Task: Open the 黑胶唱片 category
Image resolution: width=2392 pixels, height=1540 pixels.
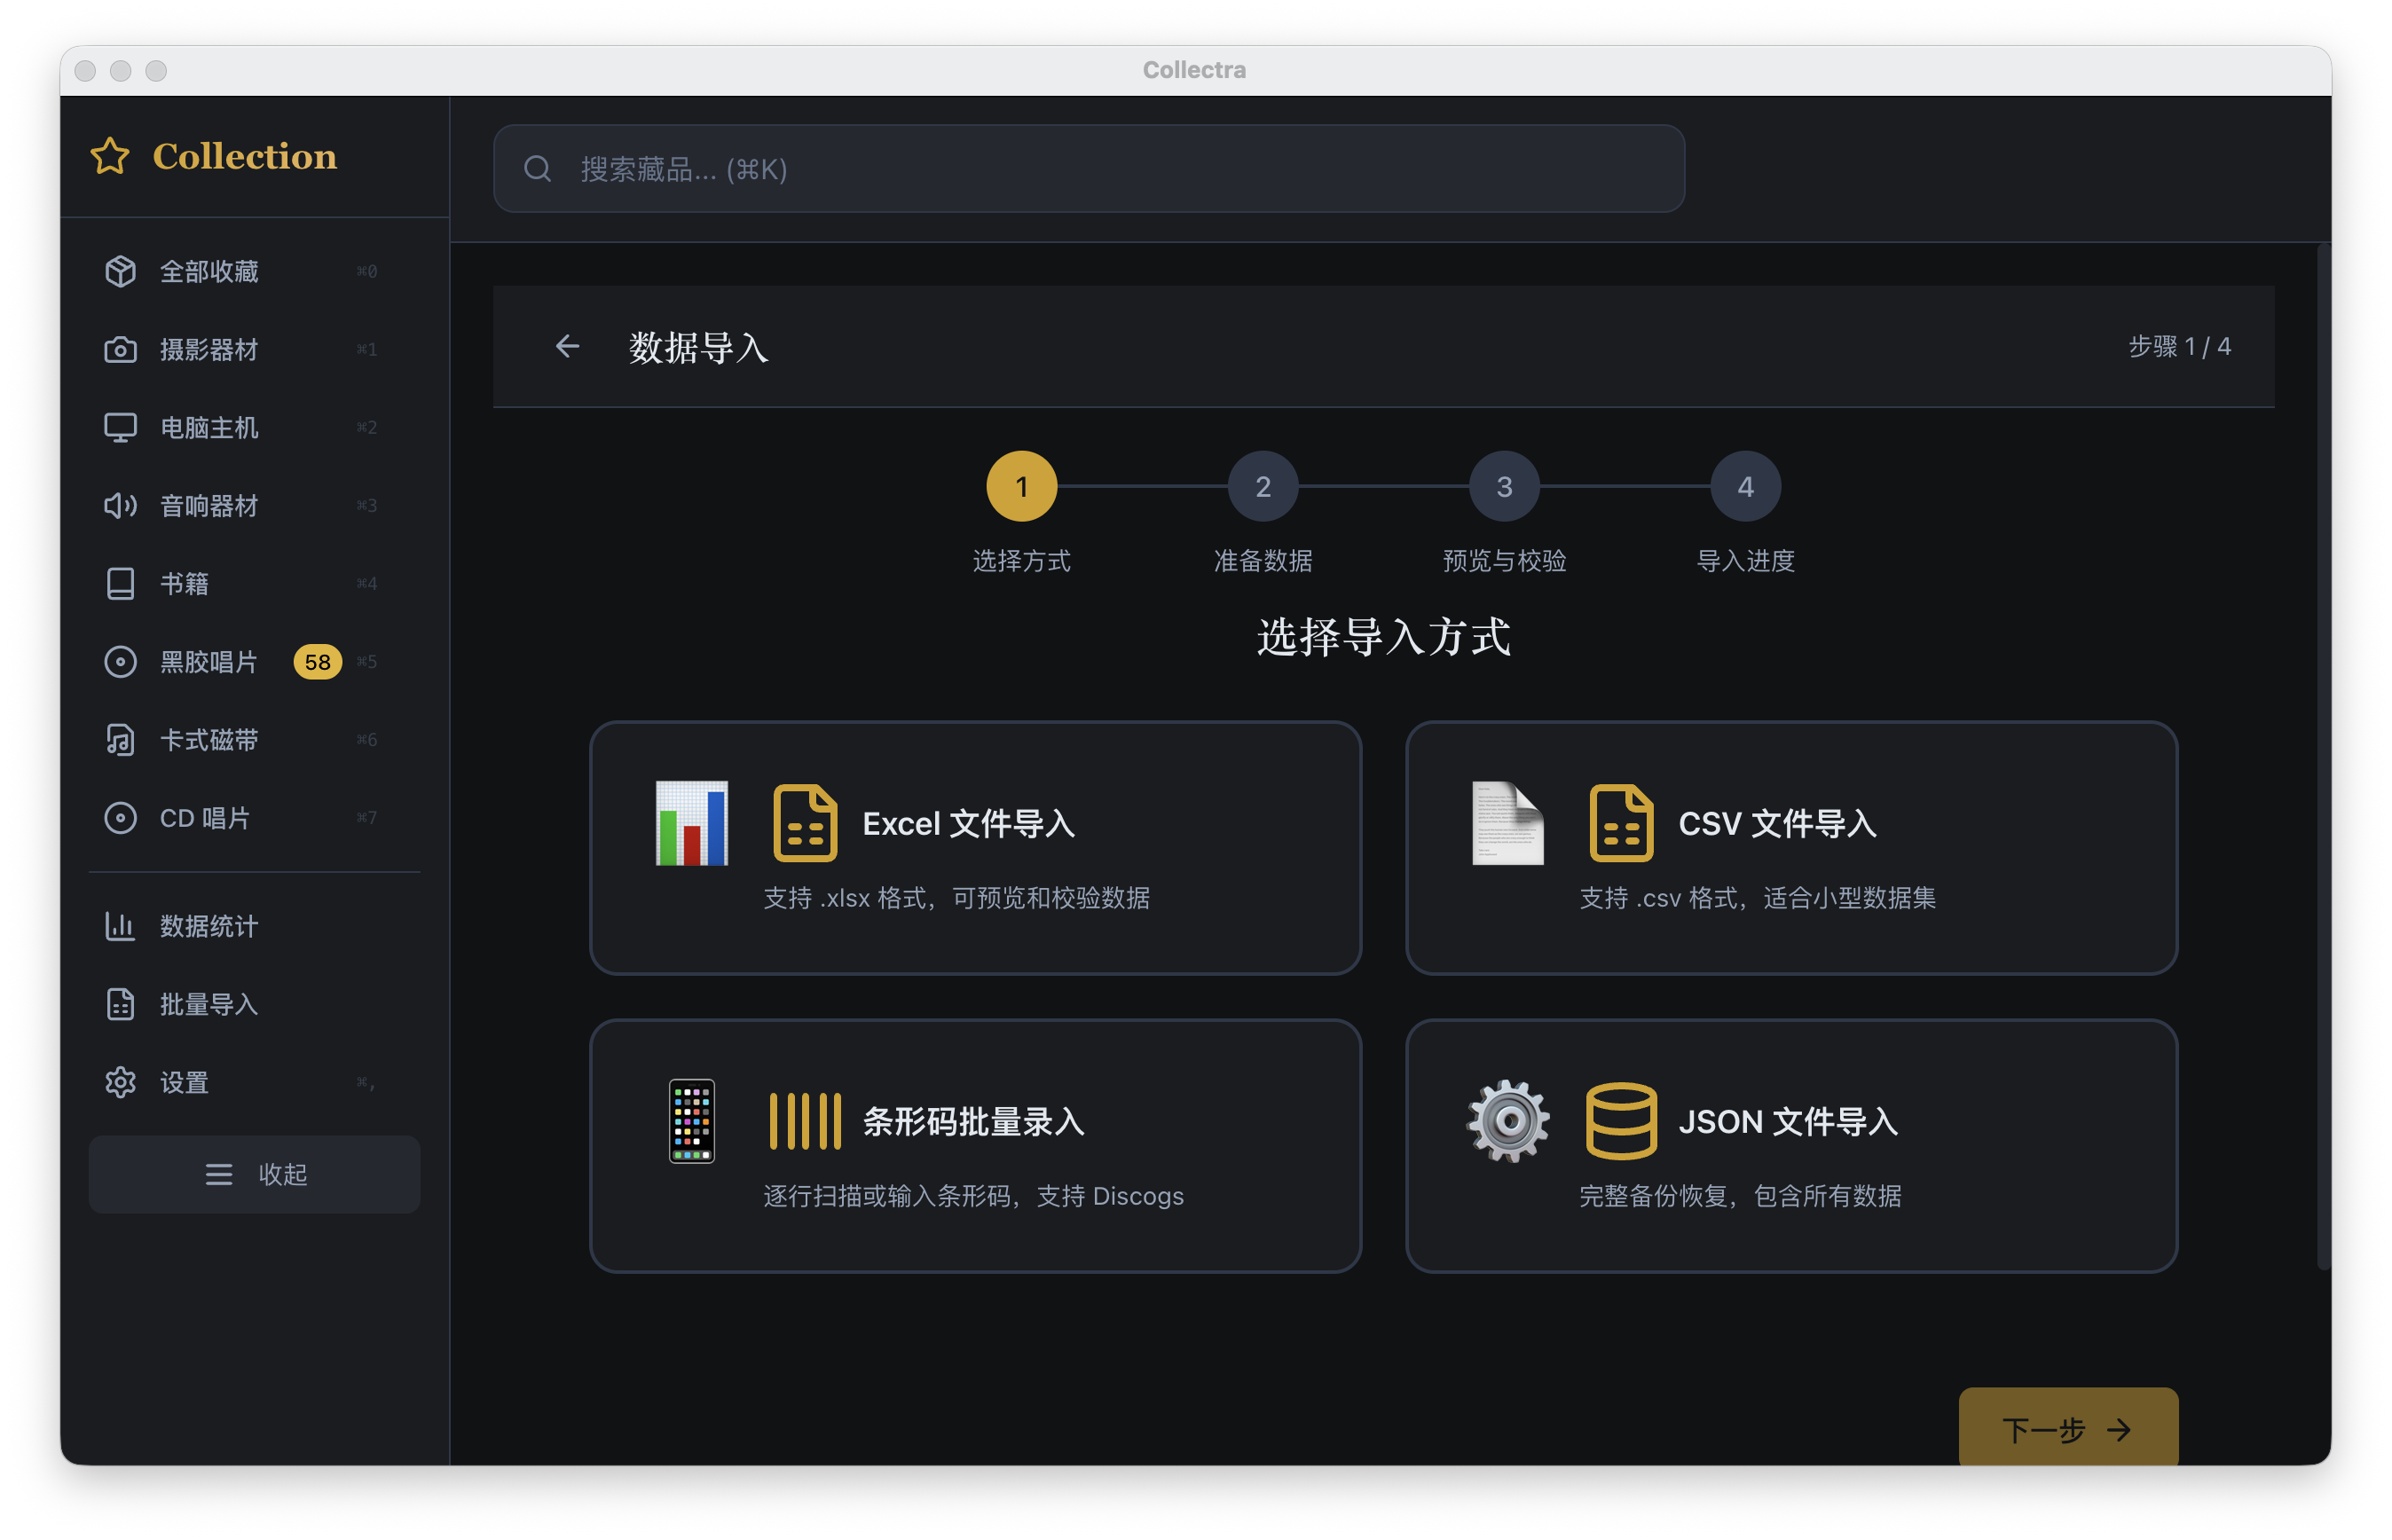Action: (254, 661)
